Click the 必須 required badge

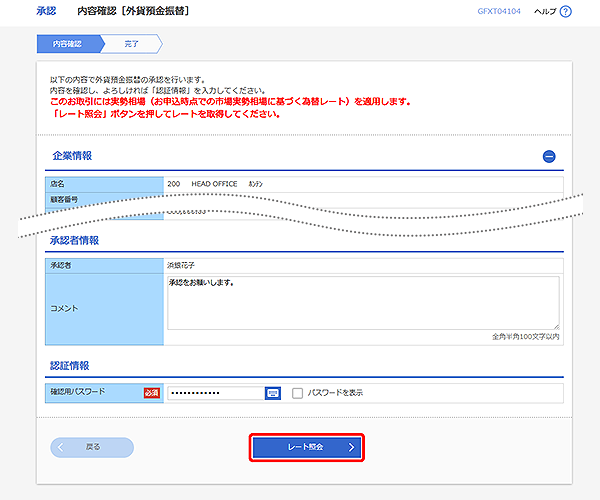coord(152,393)
